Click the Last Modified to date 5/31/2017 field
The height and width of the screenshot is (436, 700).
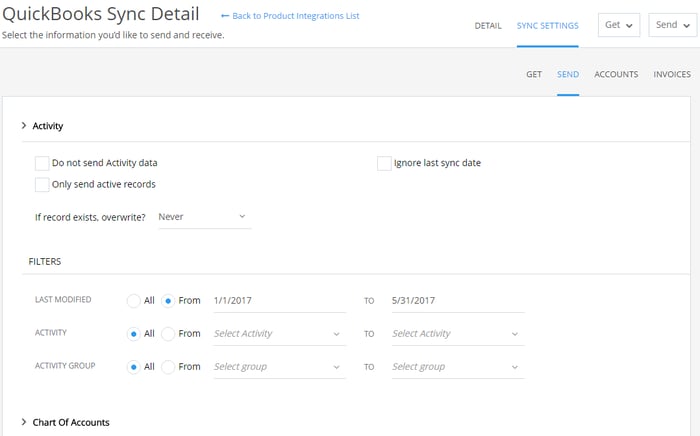pos(458,301)
